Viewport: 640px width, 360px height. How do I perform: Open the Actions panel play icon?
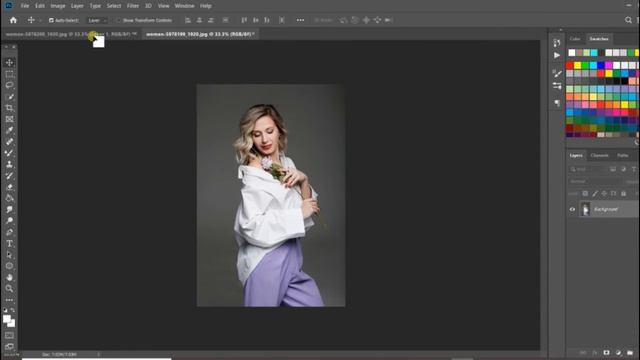(557, 55)
